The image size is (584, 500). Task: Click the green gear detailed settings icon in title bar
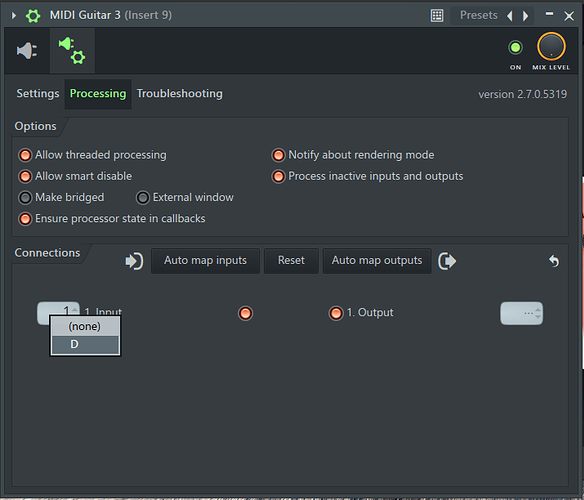click(x=33, y=16)
